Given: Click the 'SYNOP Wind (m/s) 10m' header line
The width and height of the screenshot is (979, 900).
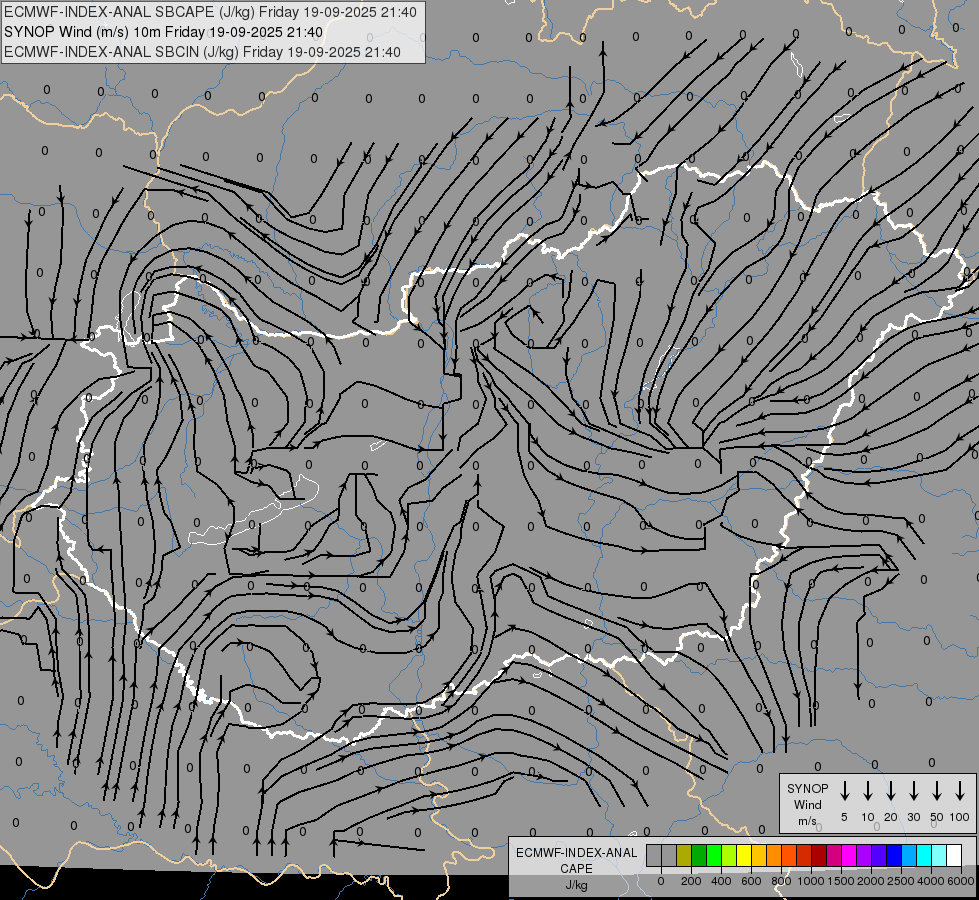Looking at the screenshot, I should coord(164,32).
